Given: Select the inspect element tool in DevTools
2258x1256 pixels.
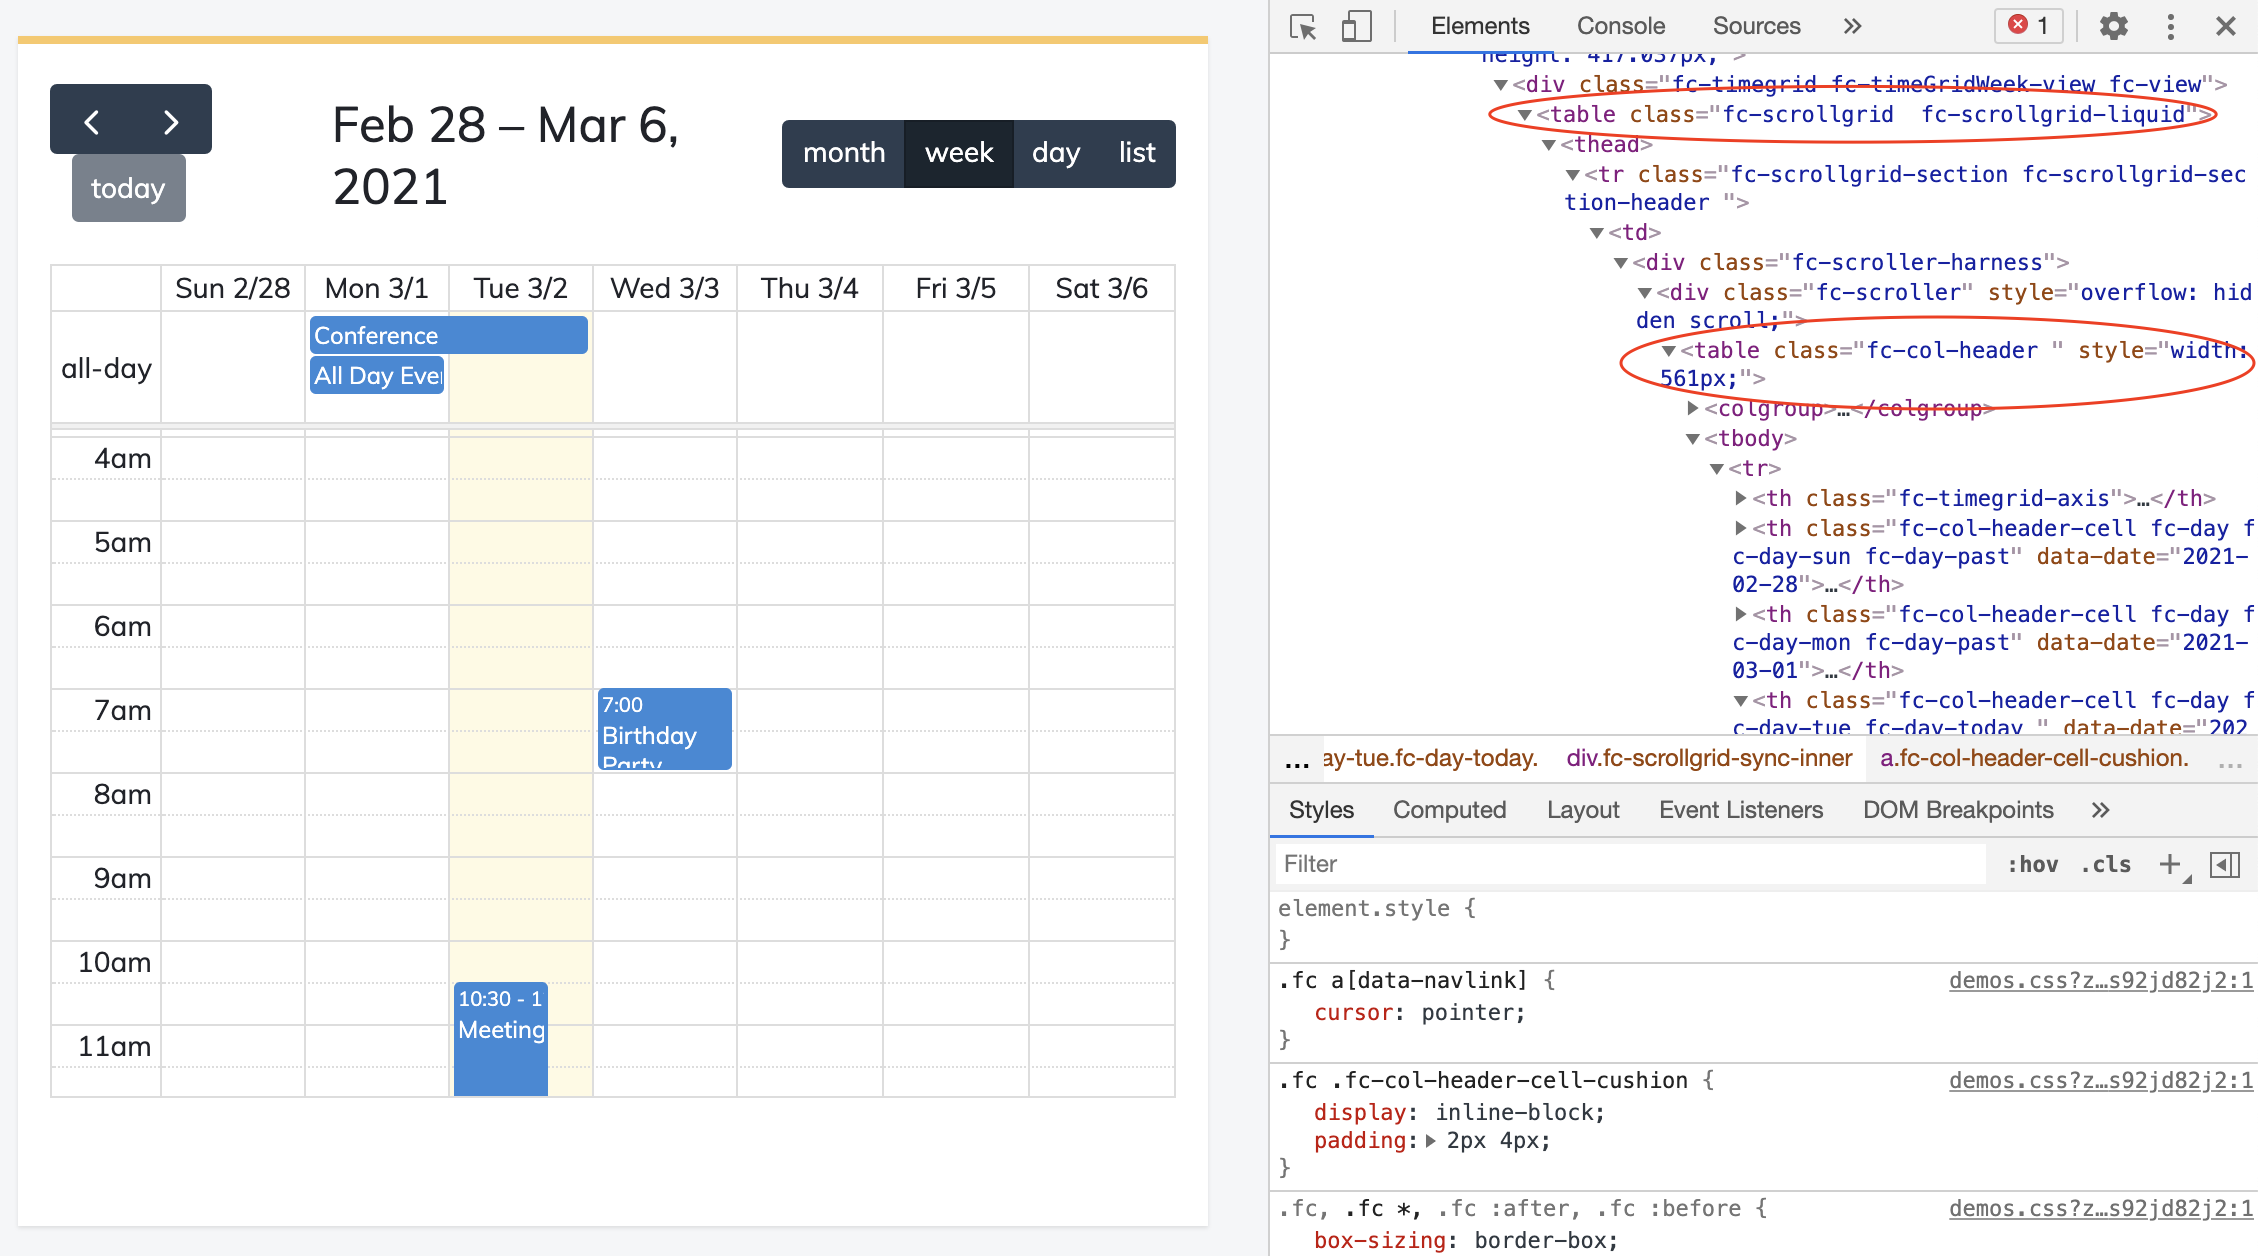Looking at the screenshot, I should (x=1304, y=27).
